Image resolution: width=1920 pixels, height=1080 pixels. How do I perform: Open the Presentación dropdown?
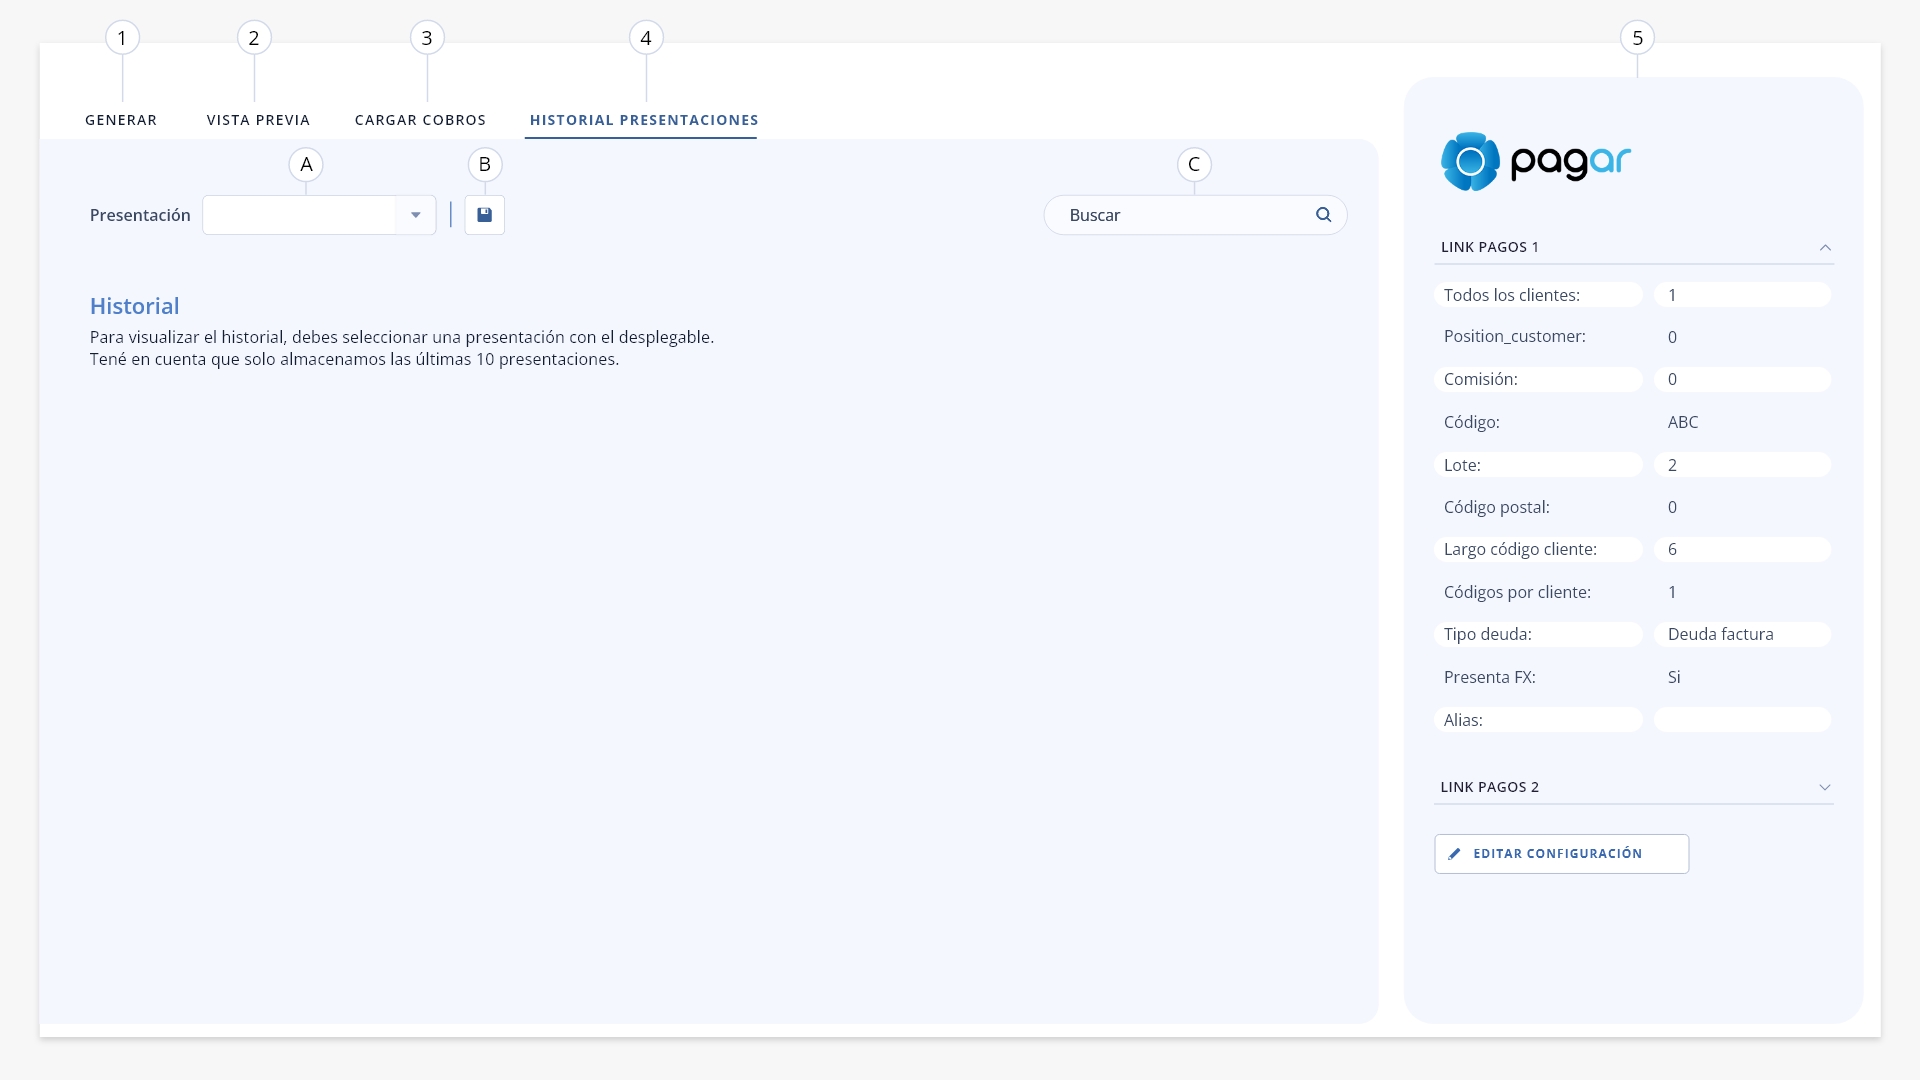319,215
